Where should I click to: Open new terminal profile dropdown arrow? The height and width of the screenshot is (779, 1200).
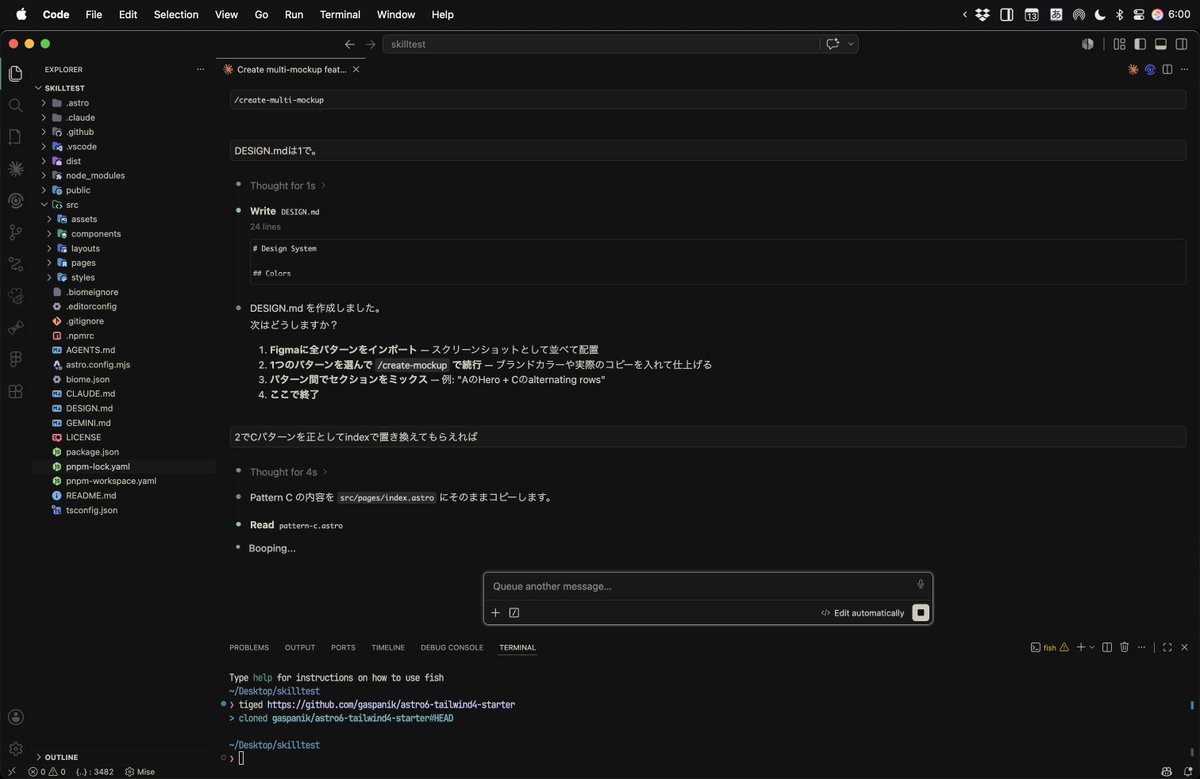tap(1091, 647)
